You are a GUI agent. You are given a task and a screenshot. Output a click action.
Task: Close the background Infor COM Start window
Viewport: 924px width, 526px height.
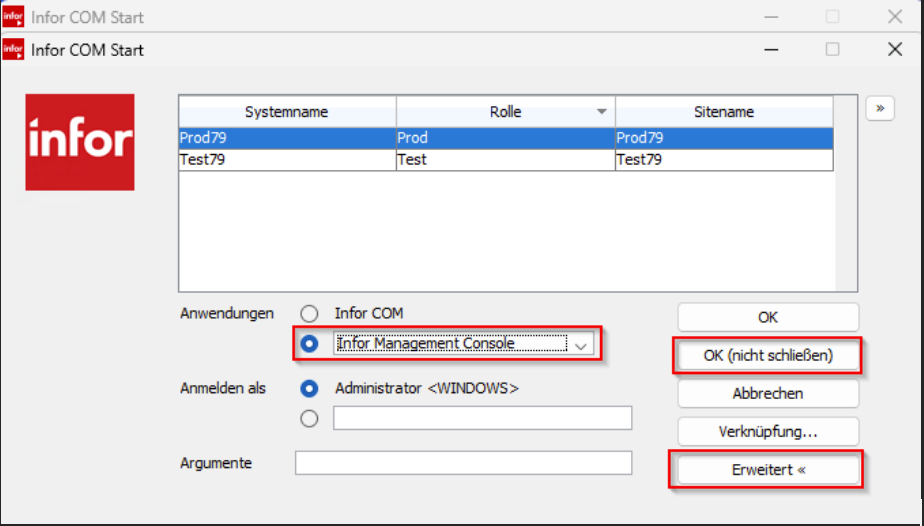click(x=895, y=16)
